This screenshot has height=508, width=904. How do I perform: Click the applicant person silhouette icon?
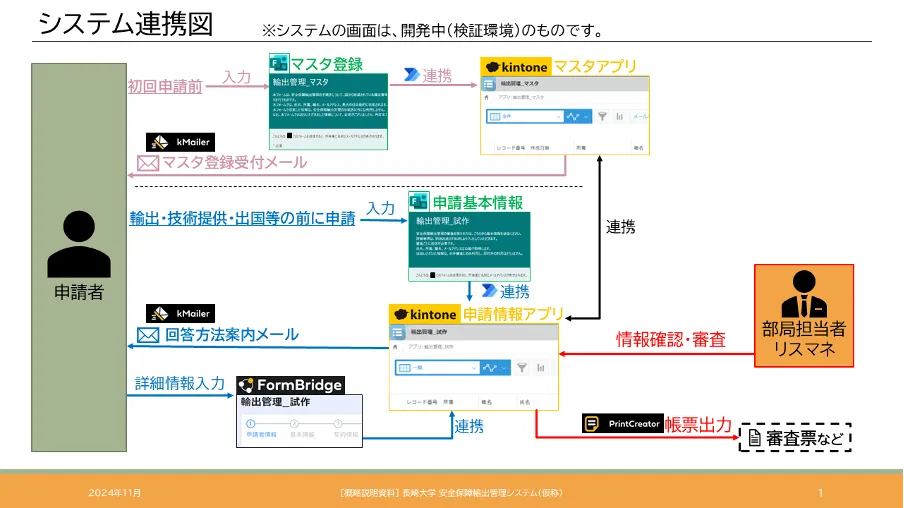click(79, 245)
